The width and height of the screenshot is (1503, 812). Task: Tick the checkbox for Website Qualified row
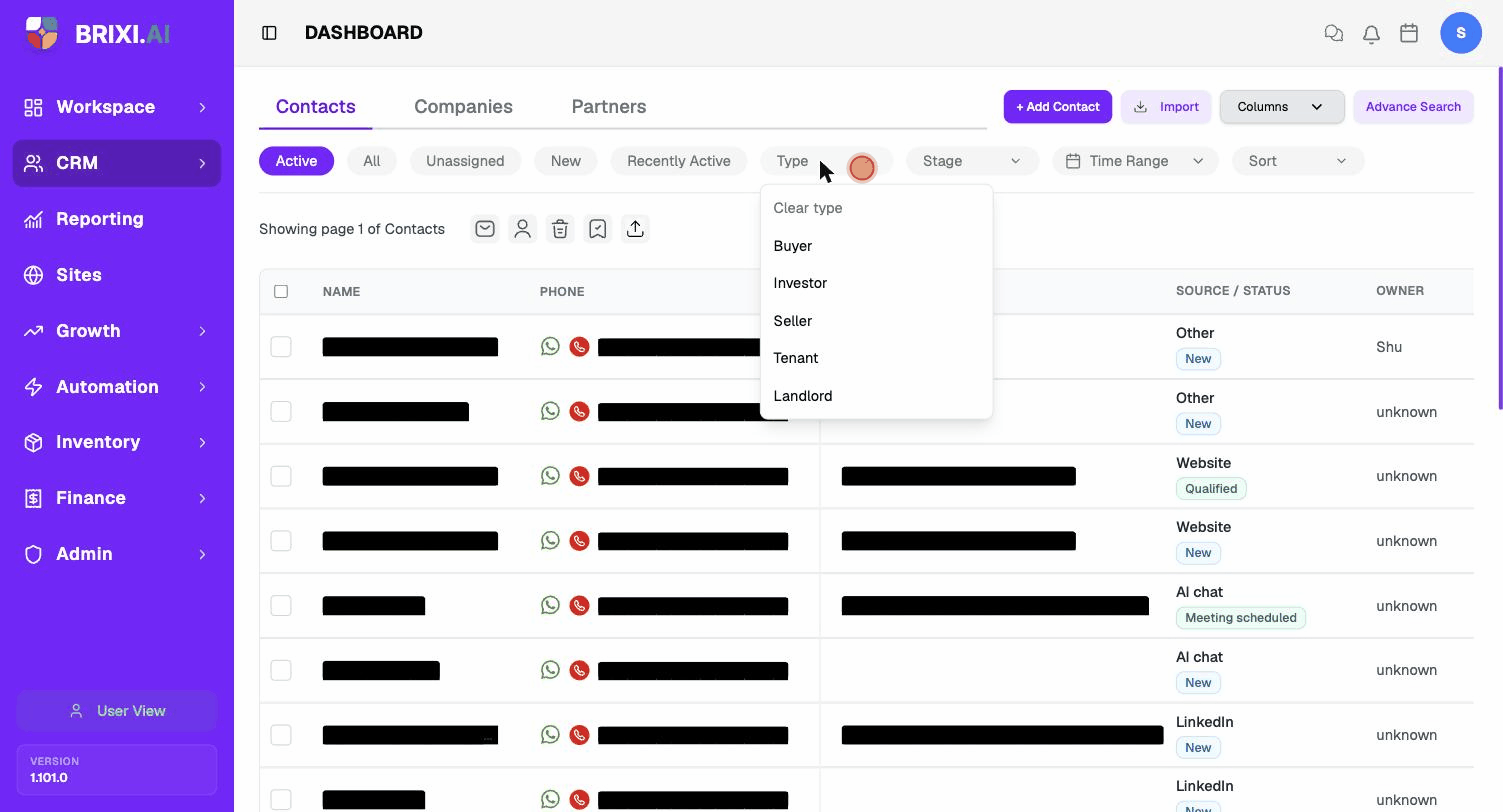[281, 476]
